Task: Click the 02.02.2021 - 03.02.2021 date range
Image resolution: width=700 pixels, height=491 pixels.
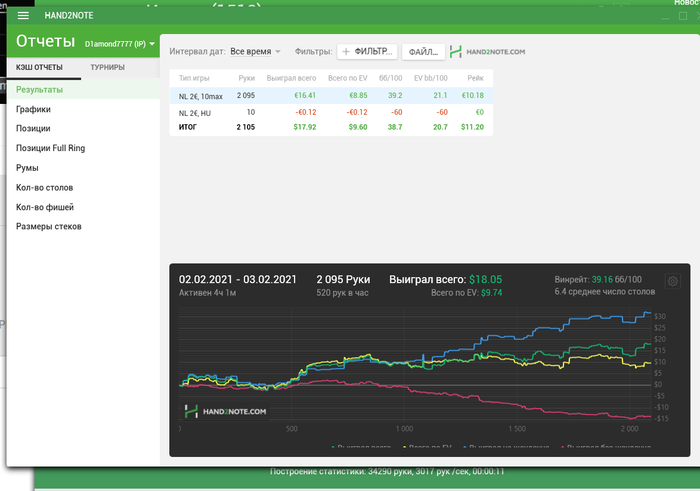Action: coord(238,279)
